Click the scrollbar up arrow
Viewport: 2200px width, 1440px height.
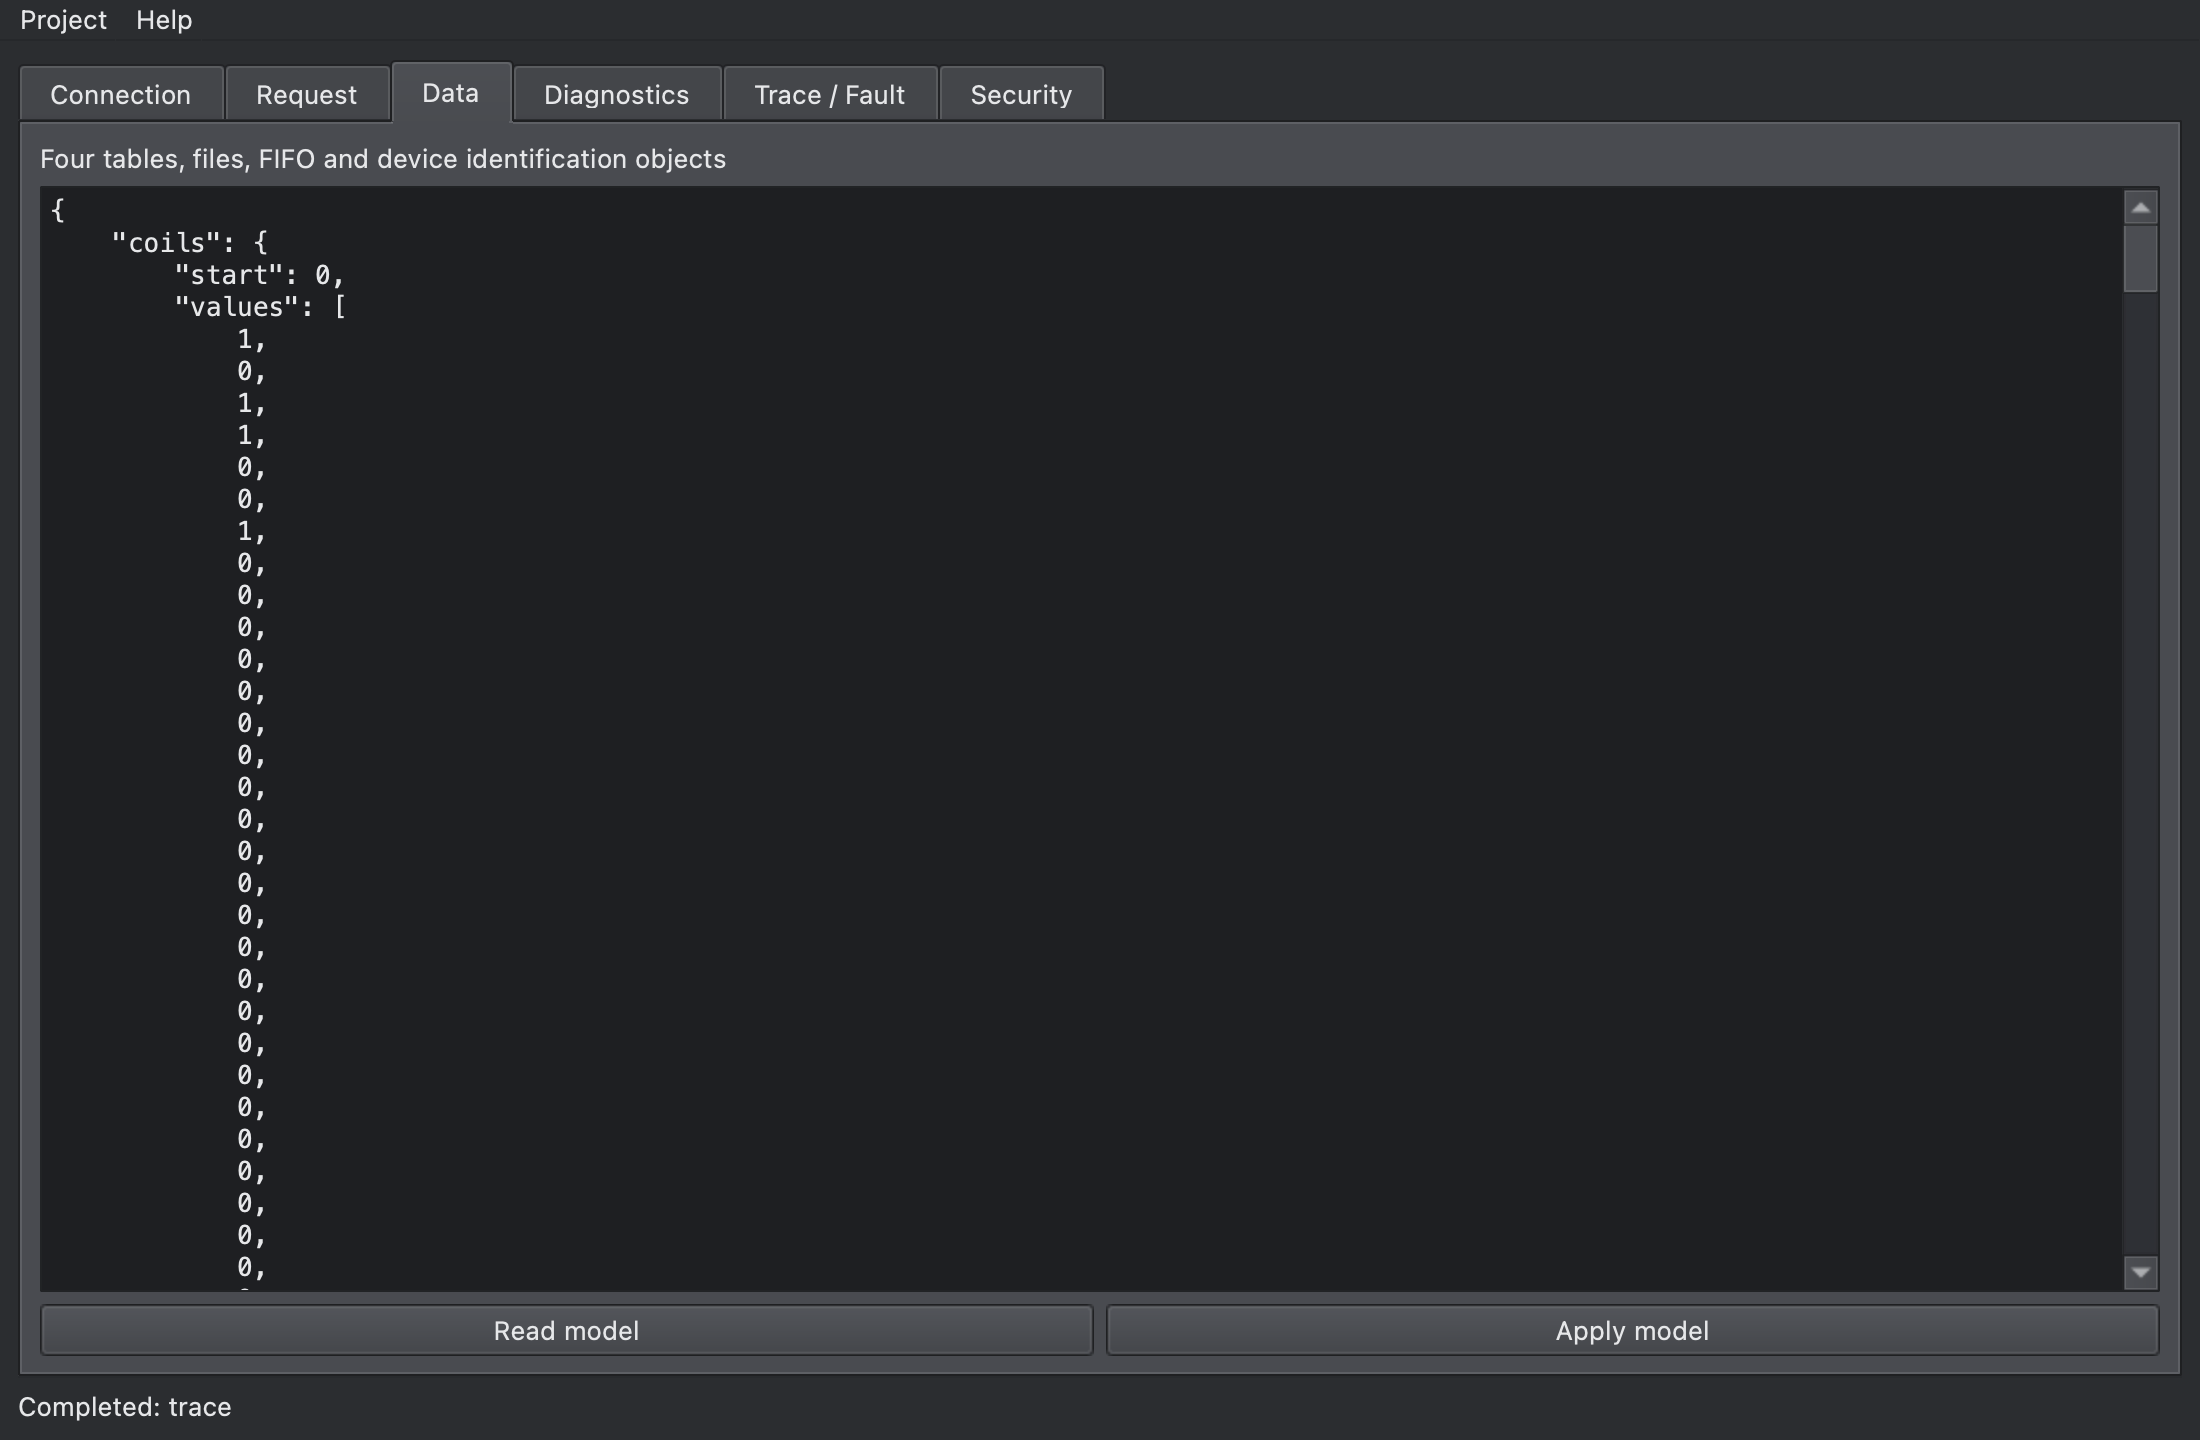[2141, 208]
